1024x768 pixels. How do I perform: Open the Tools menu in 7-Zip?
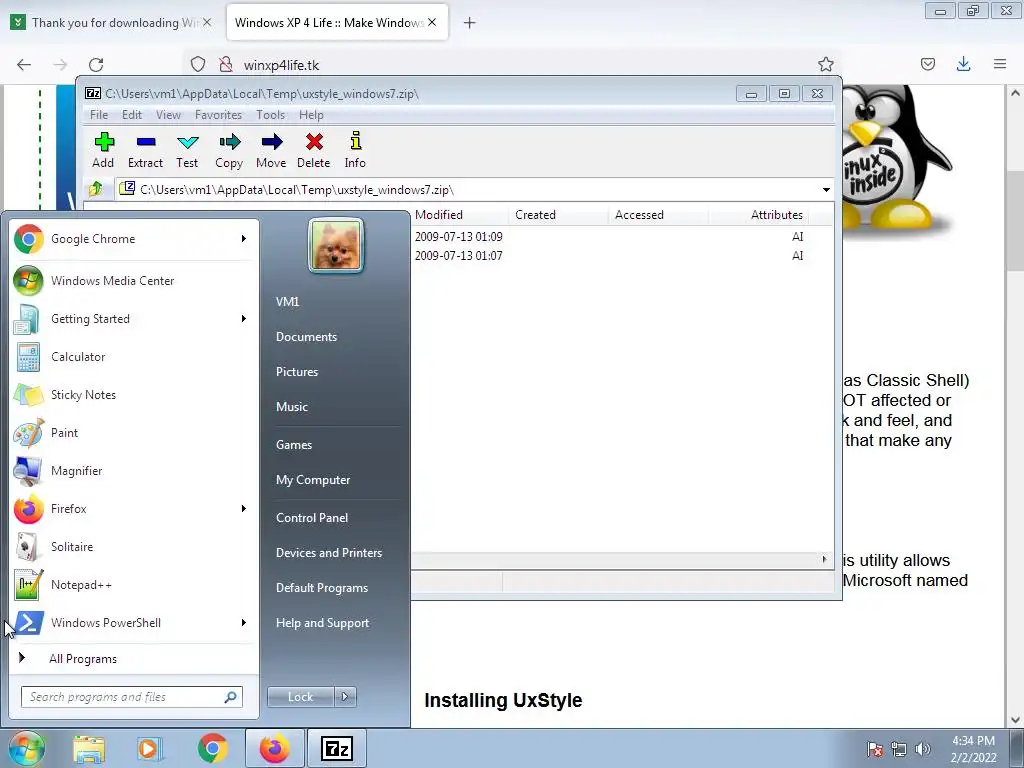[270, 115]
